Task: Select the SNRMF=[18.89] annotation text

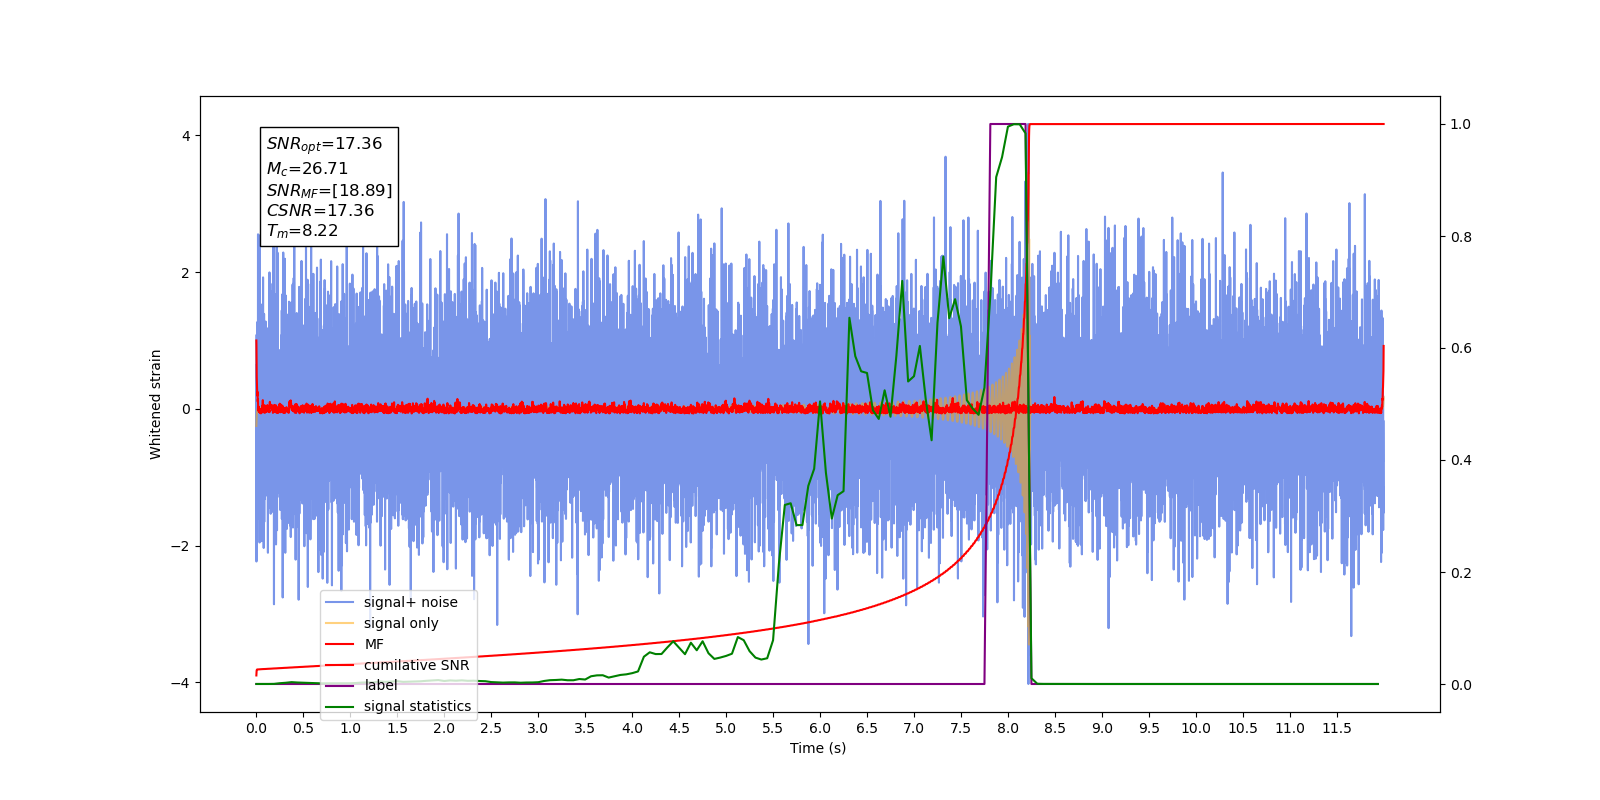Action: 329,190
